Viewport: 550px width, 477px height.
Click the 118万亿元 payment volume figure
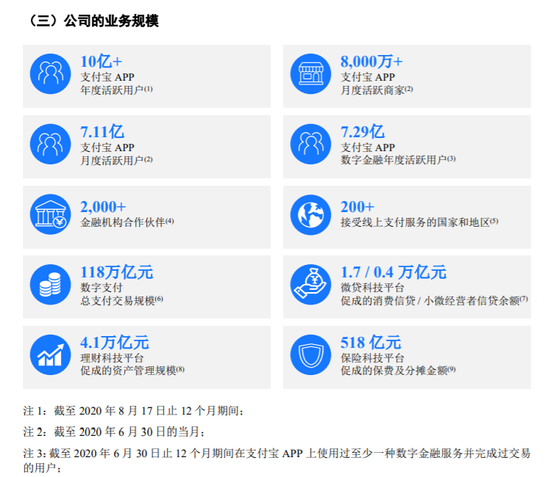117,273
